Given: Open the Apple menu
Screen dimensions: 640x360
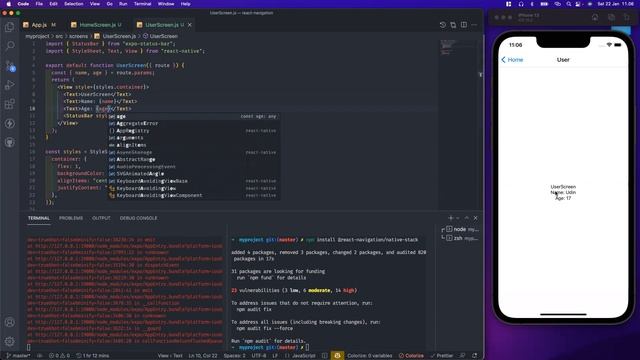Looking at the screenshot, I should [x=8, y=4].
